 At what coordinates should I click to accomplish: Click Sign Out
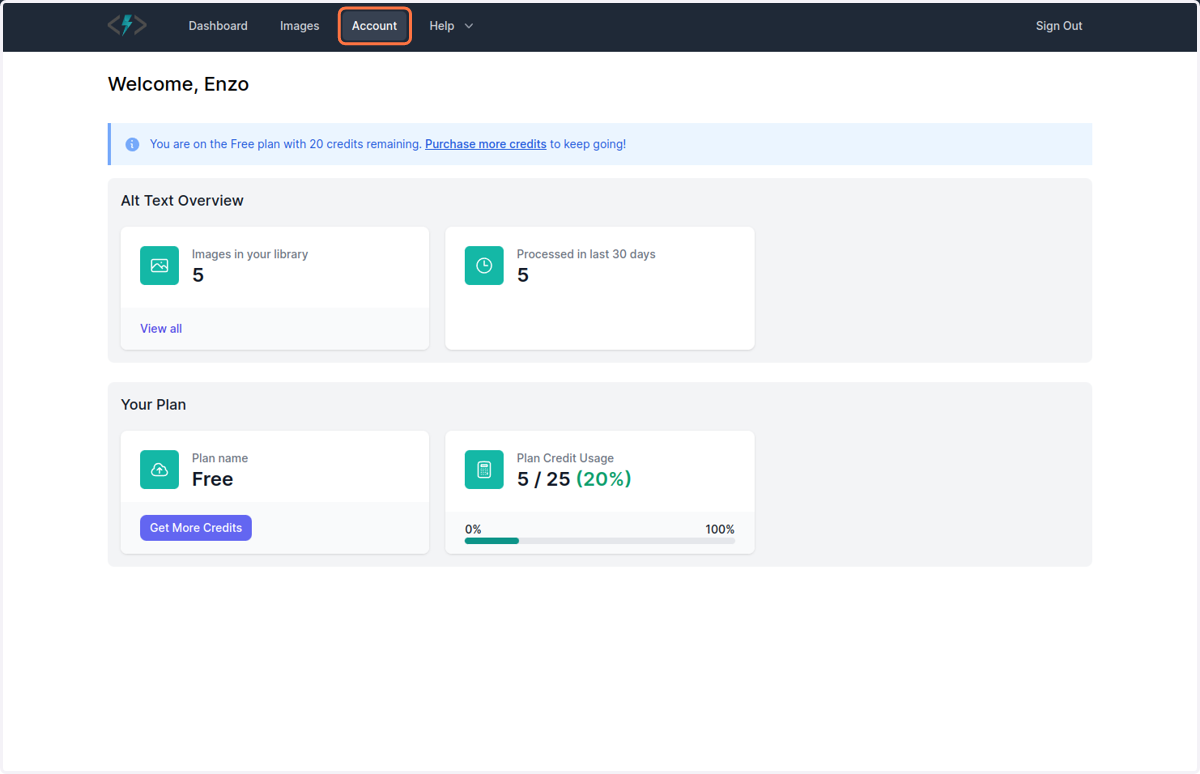(1059, 26)
